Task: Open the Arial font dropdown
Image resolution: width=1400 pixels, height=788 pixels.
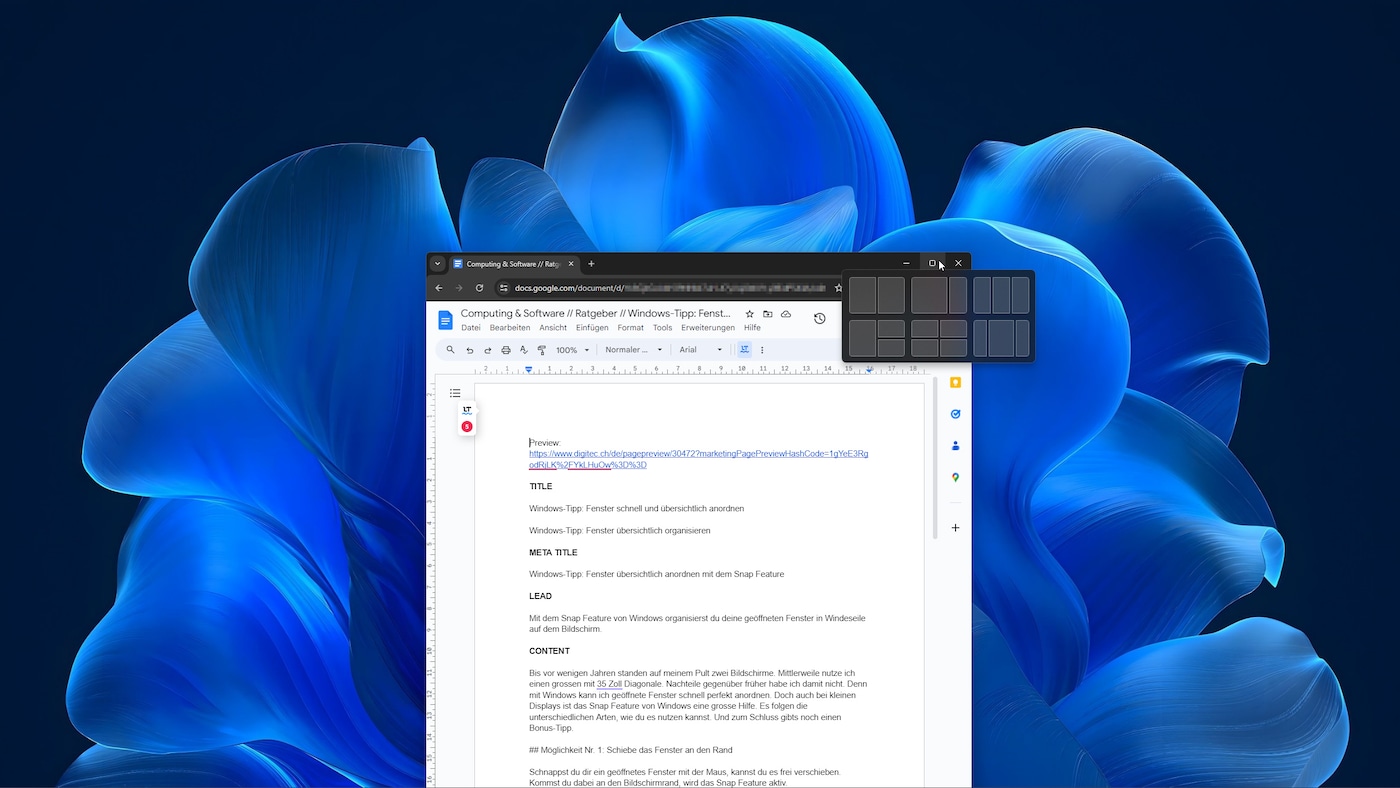Action: (x=701, y=350)
